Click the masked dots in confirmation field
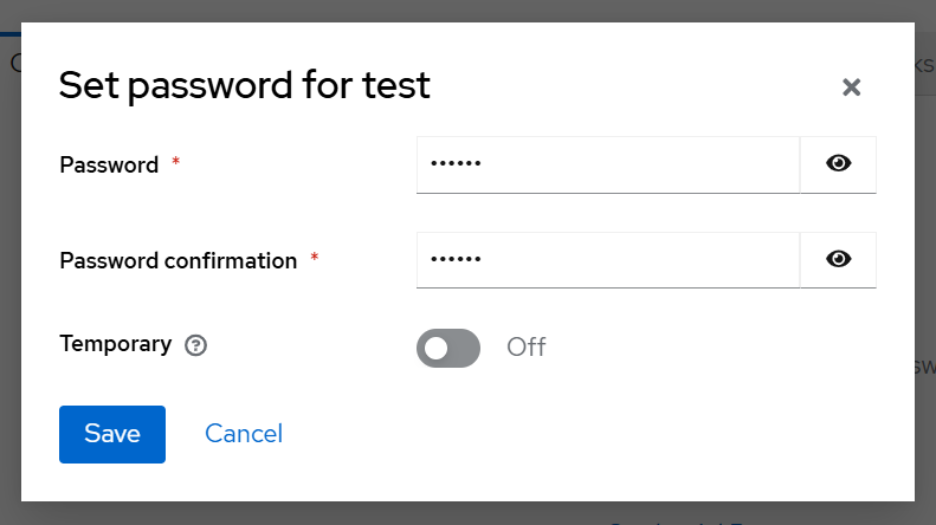 coord(456,260)
